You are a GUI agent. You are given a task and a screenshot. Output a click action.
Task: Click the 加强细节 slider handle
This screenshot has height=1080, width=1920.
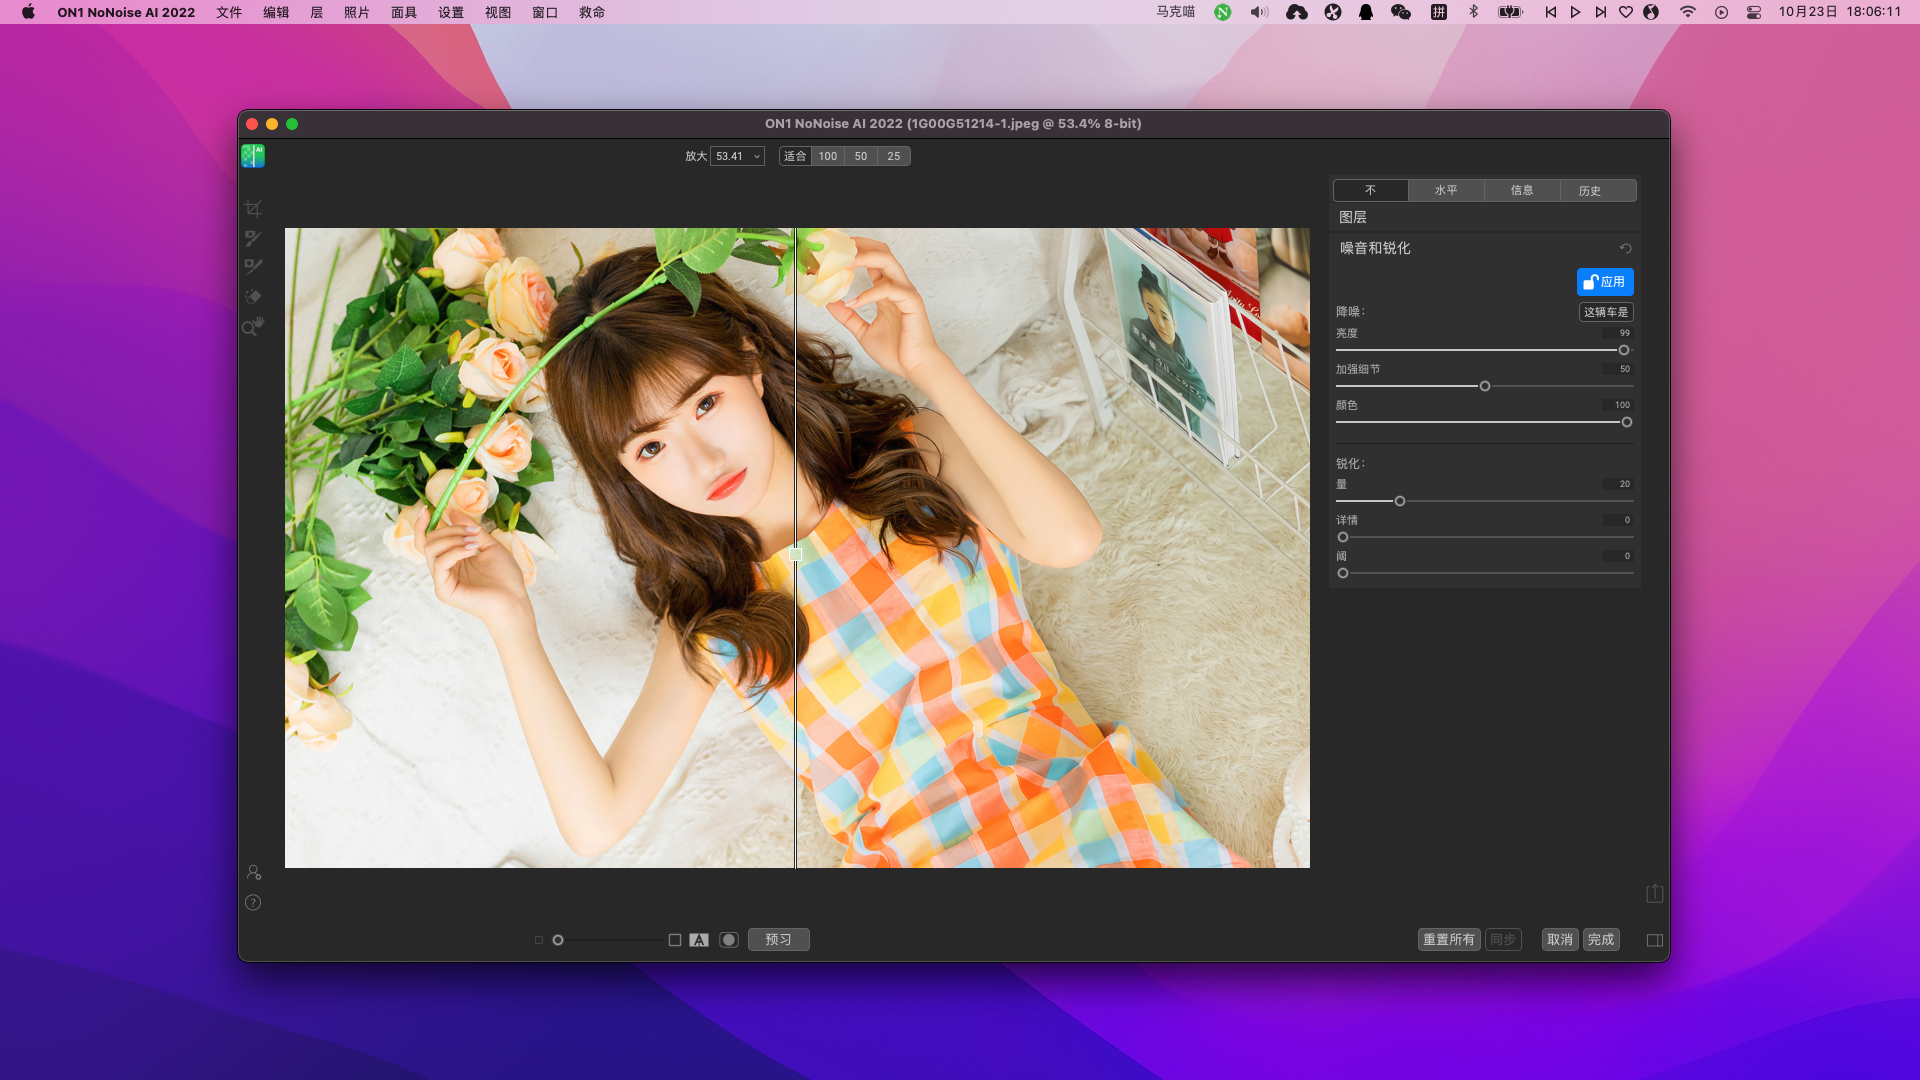tap(1485, 386)
